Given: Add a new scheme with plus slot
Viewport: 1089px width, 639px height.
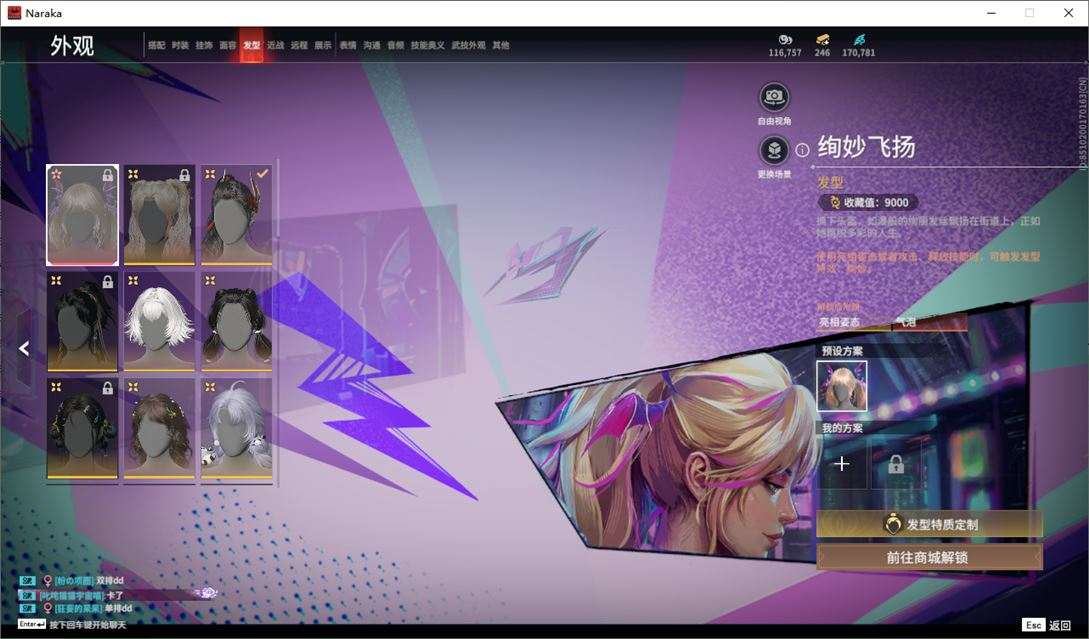Looking at the screenshot, I should [x=841, y=463].
